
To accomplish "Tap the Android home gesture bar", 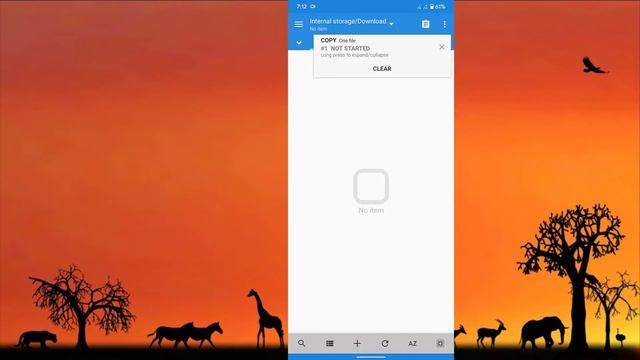I will [371, 357].
